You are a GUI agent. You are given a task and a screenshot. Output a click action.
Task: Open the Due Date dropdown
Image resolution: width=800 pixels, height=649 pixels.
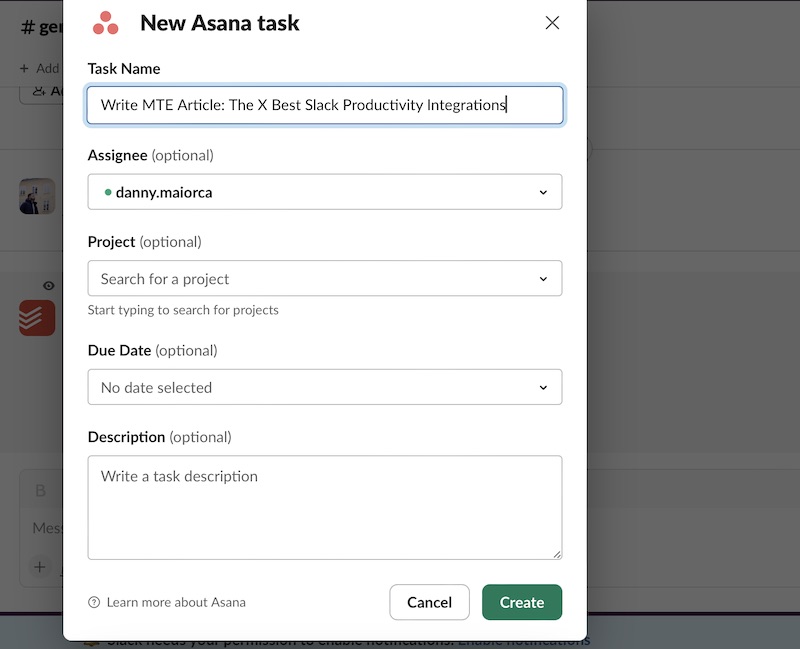325,387
